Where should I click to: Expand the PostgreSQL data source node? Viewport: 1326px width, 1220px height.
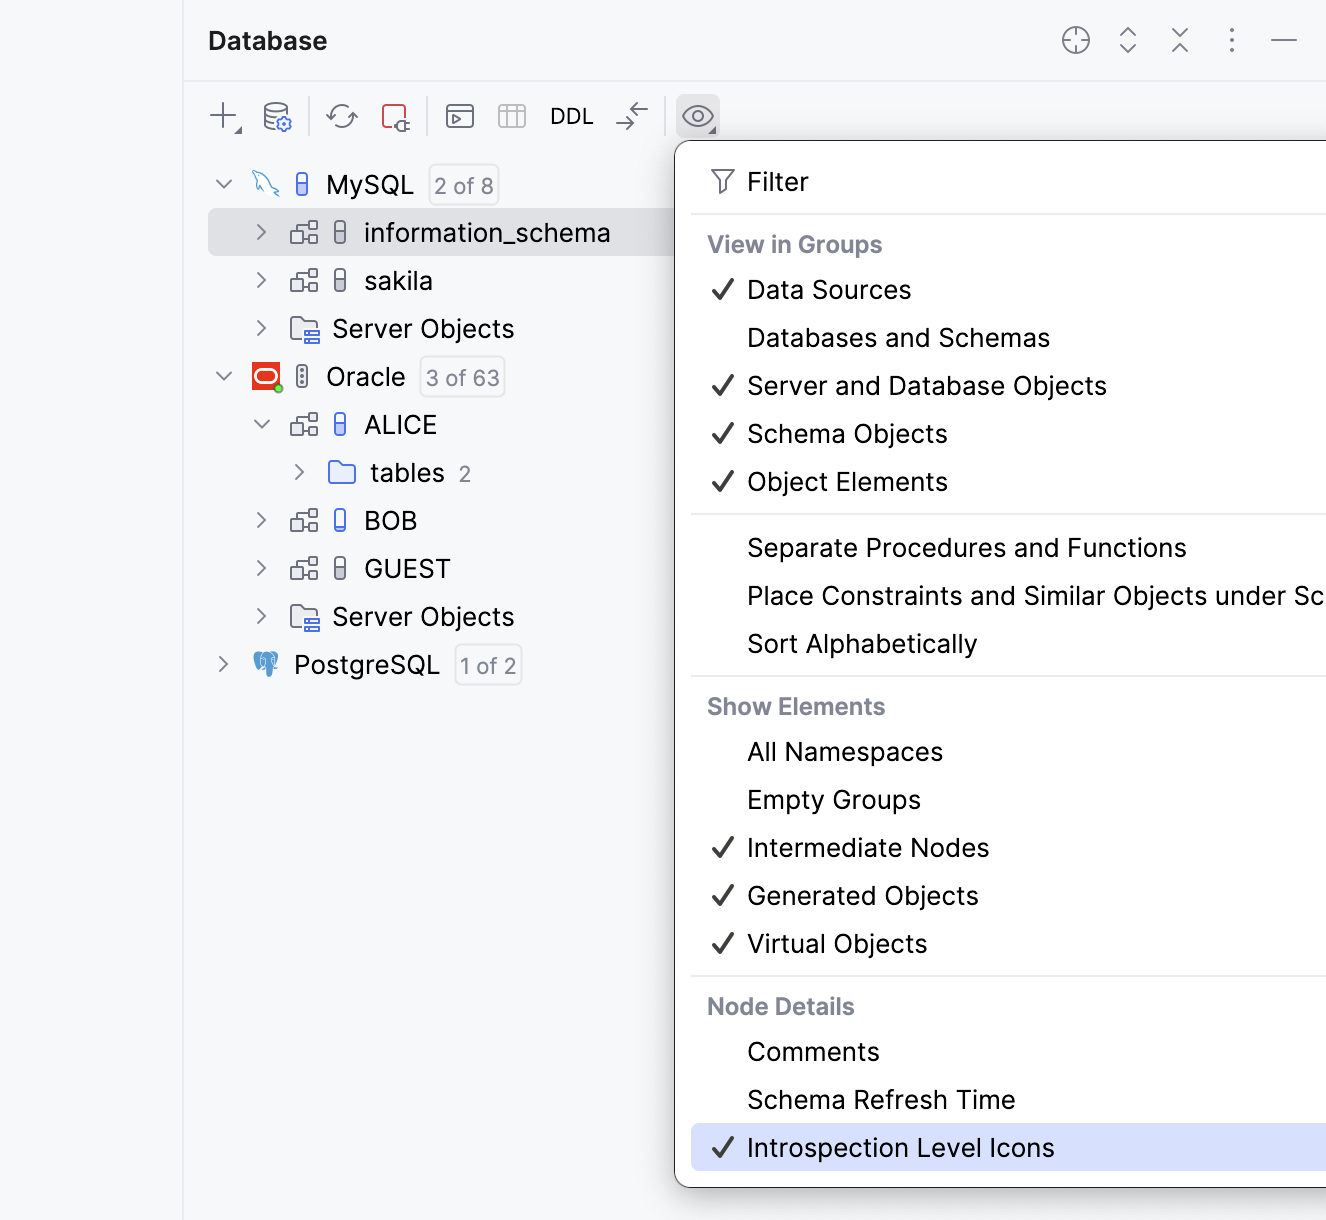[x=224, y=665]
